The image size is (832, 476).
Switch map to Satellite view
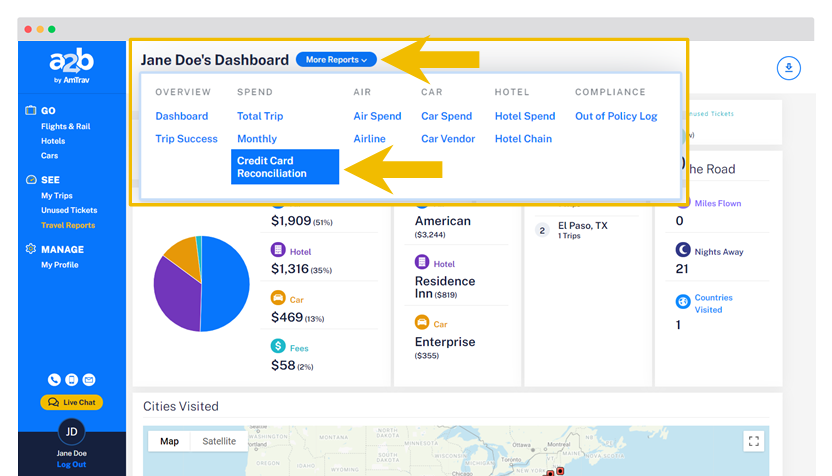[x=219, y=441]
